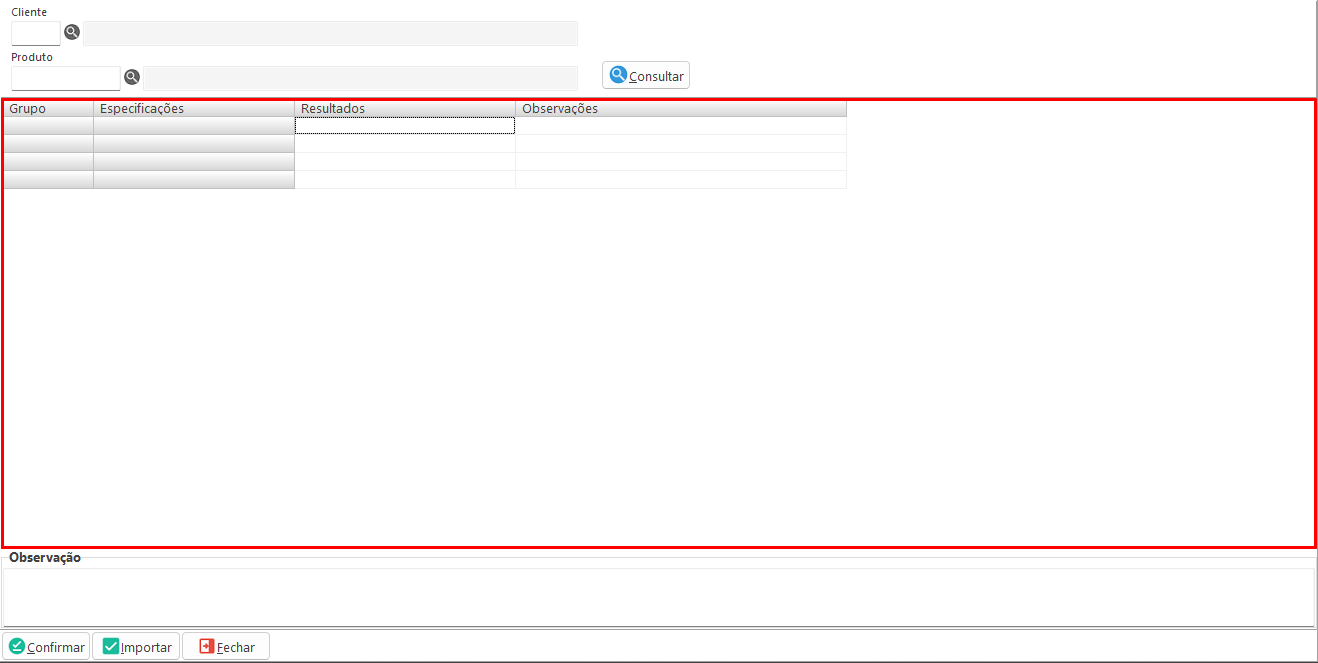Viewport: 1318px width, 663px height.
Task: Click the grey Cliente name field
Action: click(x=330, y=33)
